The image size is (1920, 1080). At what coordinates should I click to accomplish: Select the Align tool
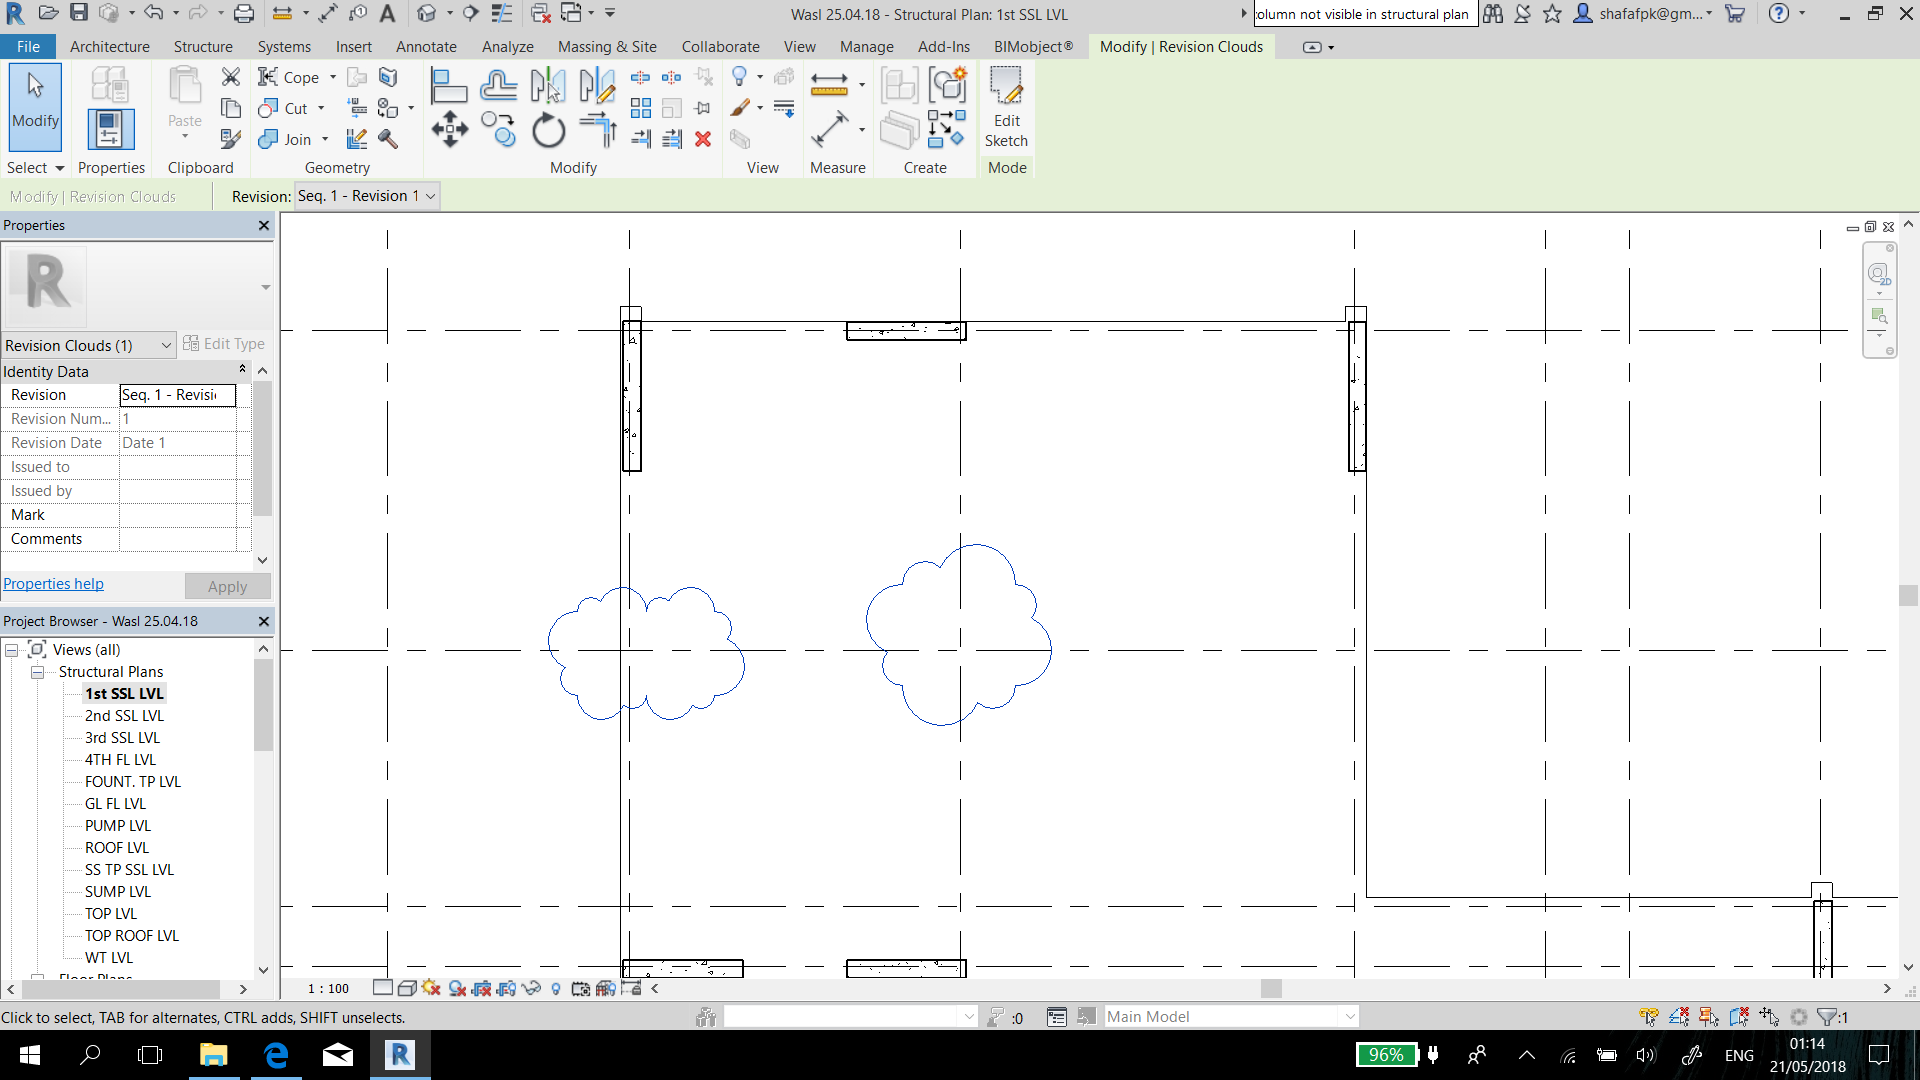(x=449, y=85)
